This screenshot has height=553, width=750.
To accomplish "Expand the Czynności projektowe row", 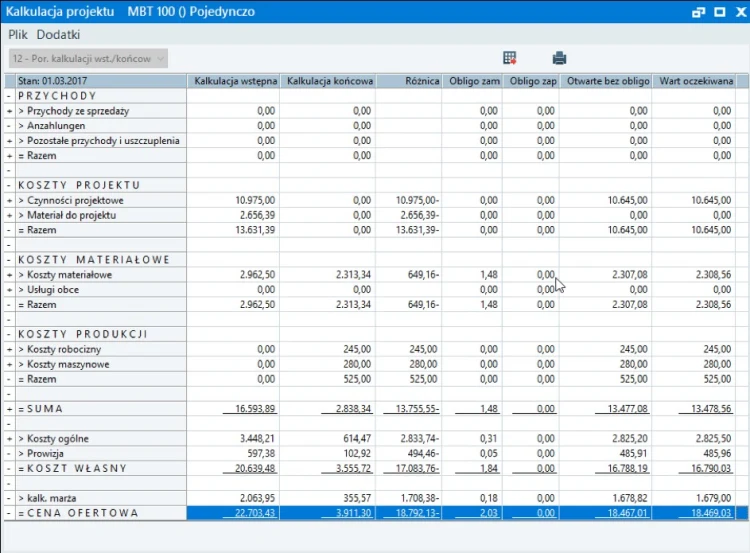I will 9,200.
